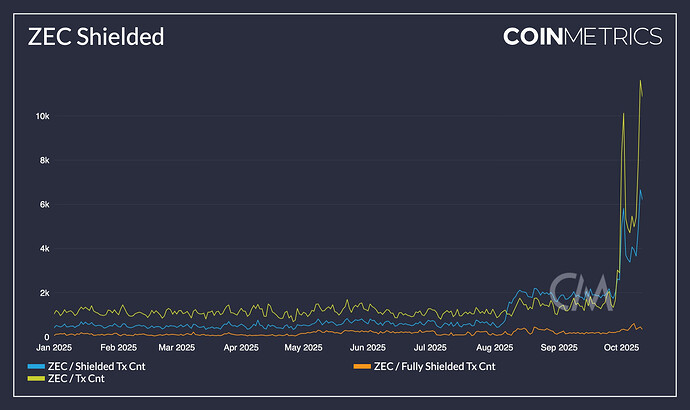Click the 6k y-axis label

pos(44,205)
